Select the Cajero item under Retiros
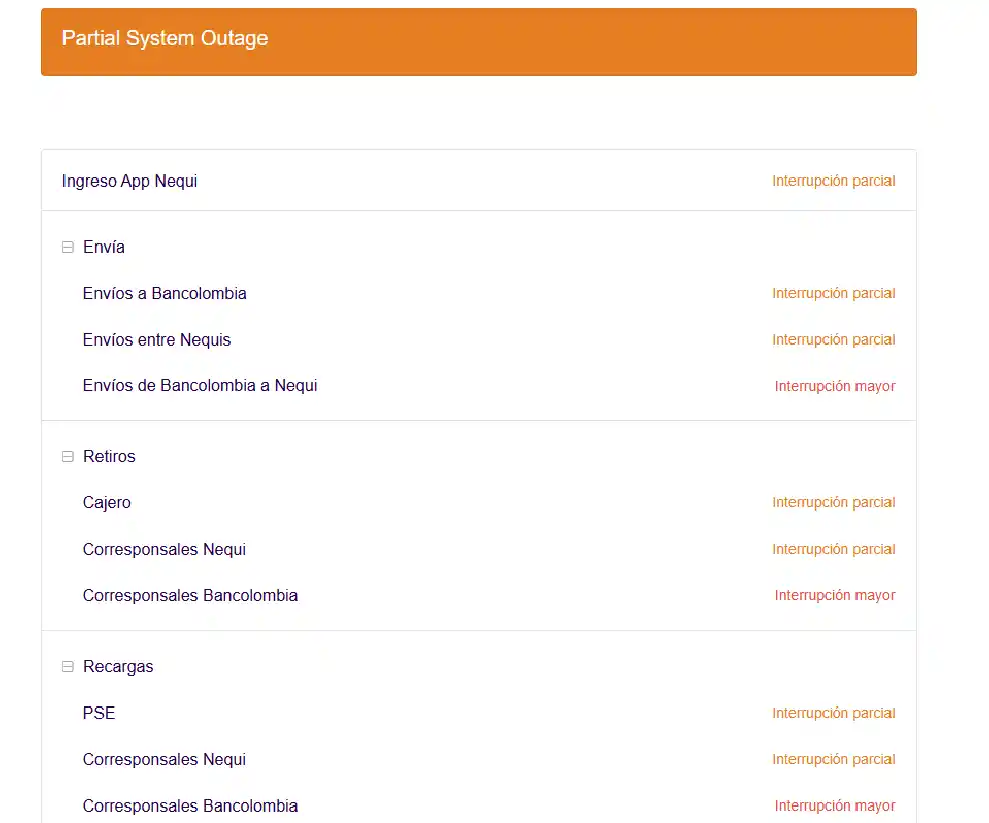 tap(106, 502)
